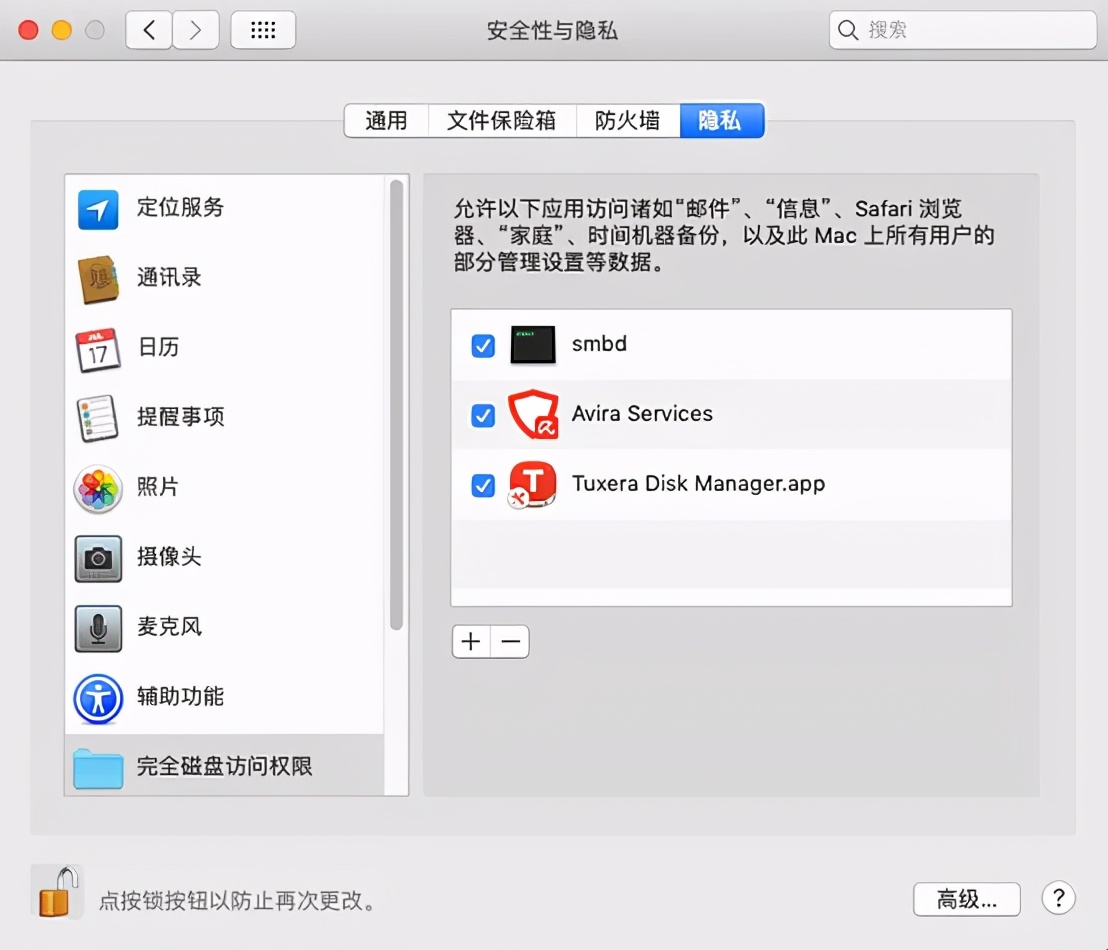This screenshot has height=950, width=1108.
Task: Show all preferences grid icon
Action: [263, 30]
